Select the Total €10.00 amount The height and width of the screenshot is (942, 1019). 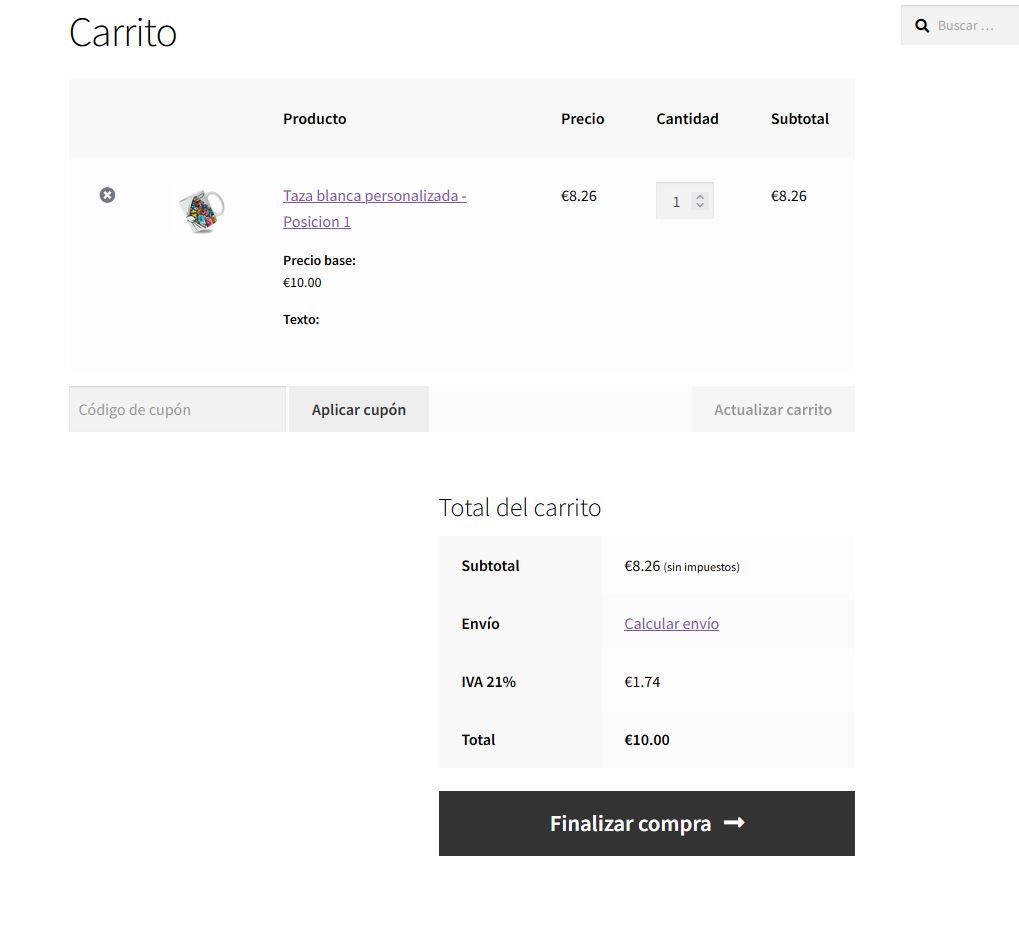pos(647,740)
